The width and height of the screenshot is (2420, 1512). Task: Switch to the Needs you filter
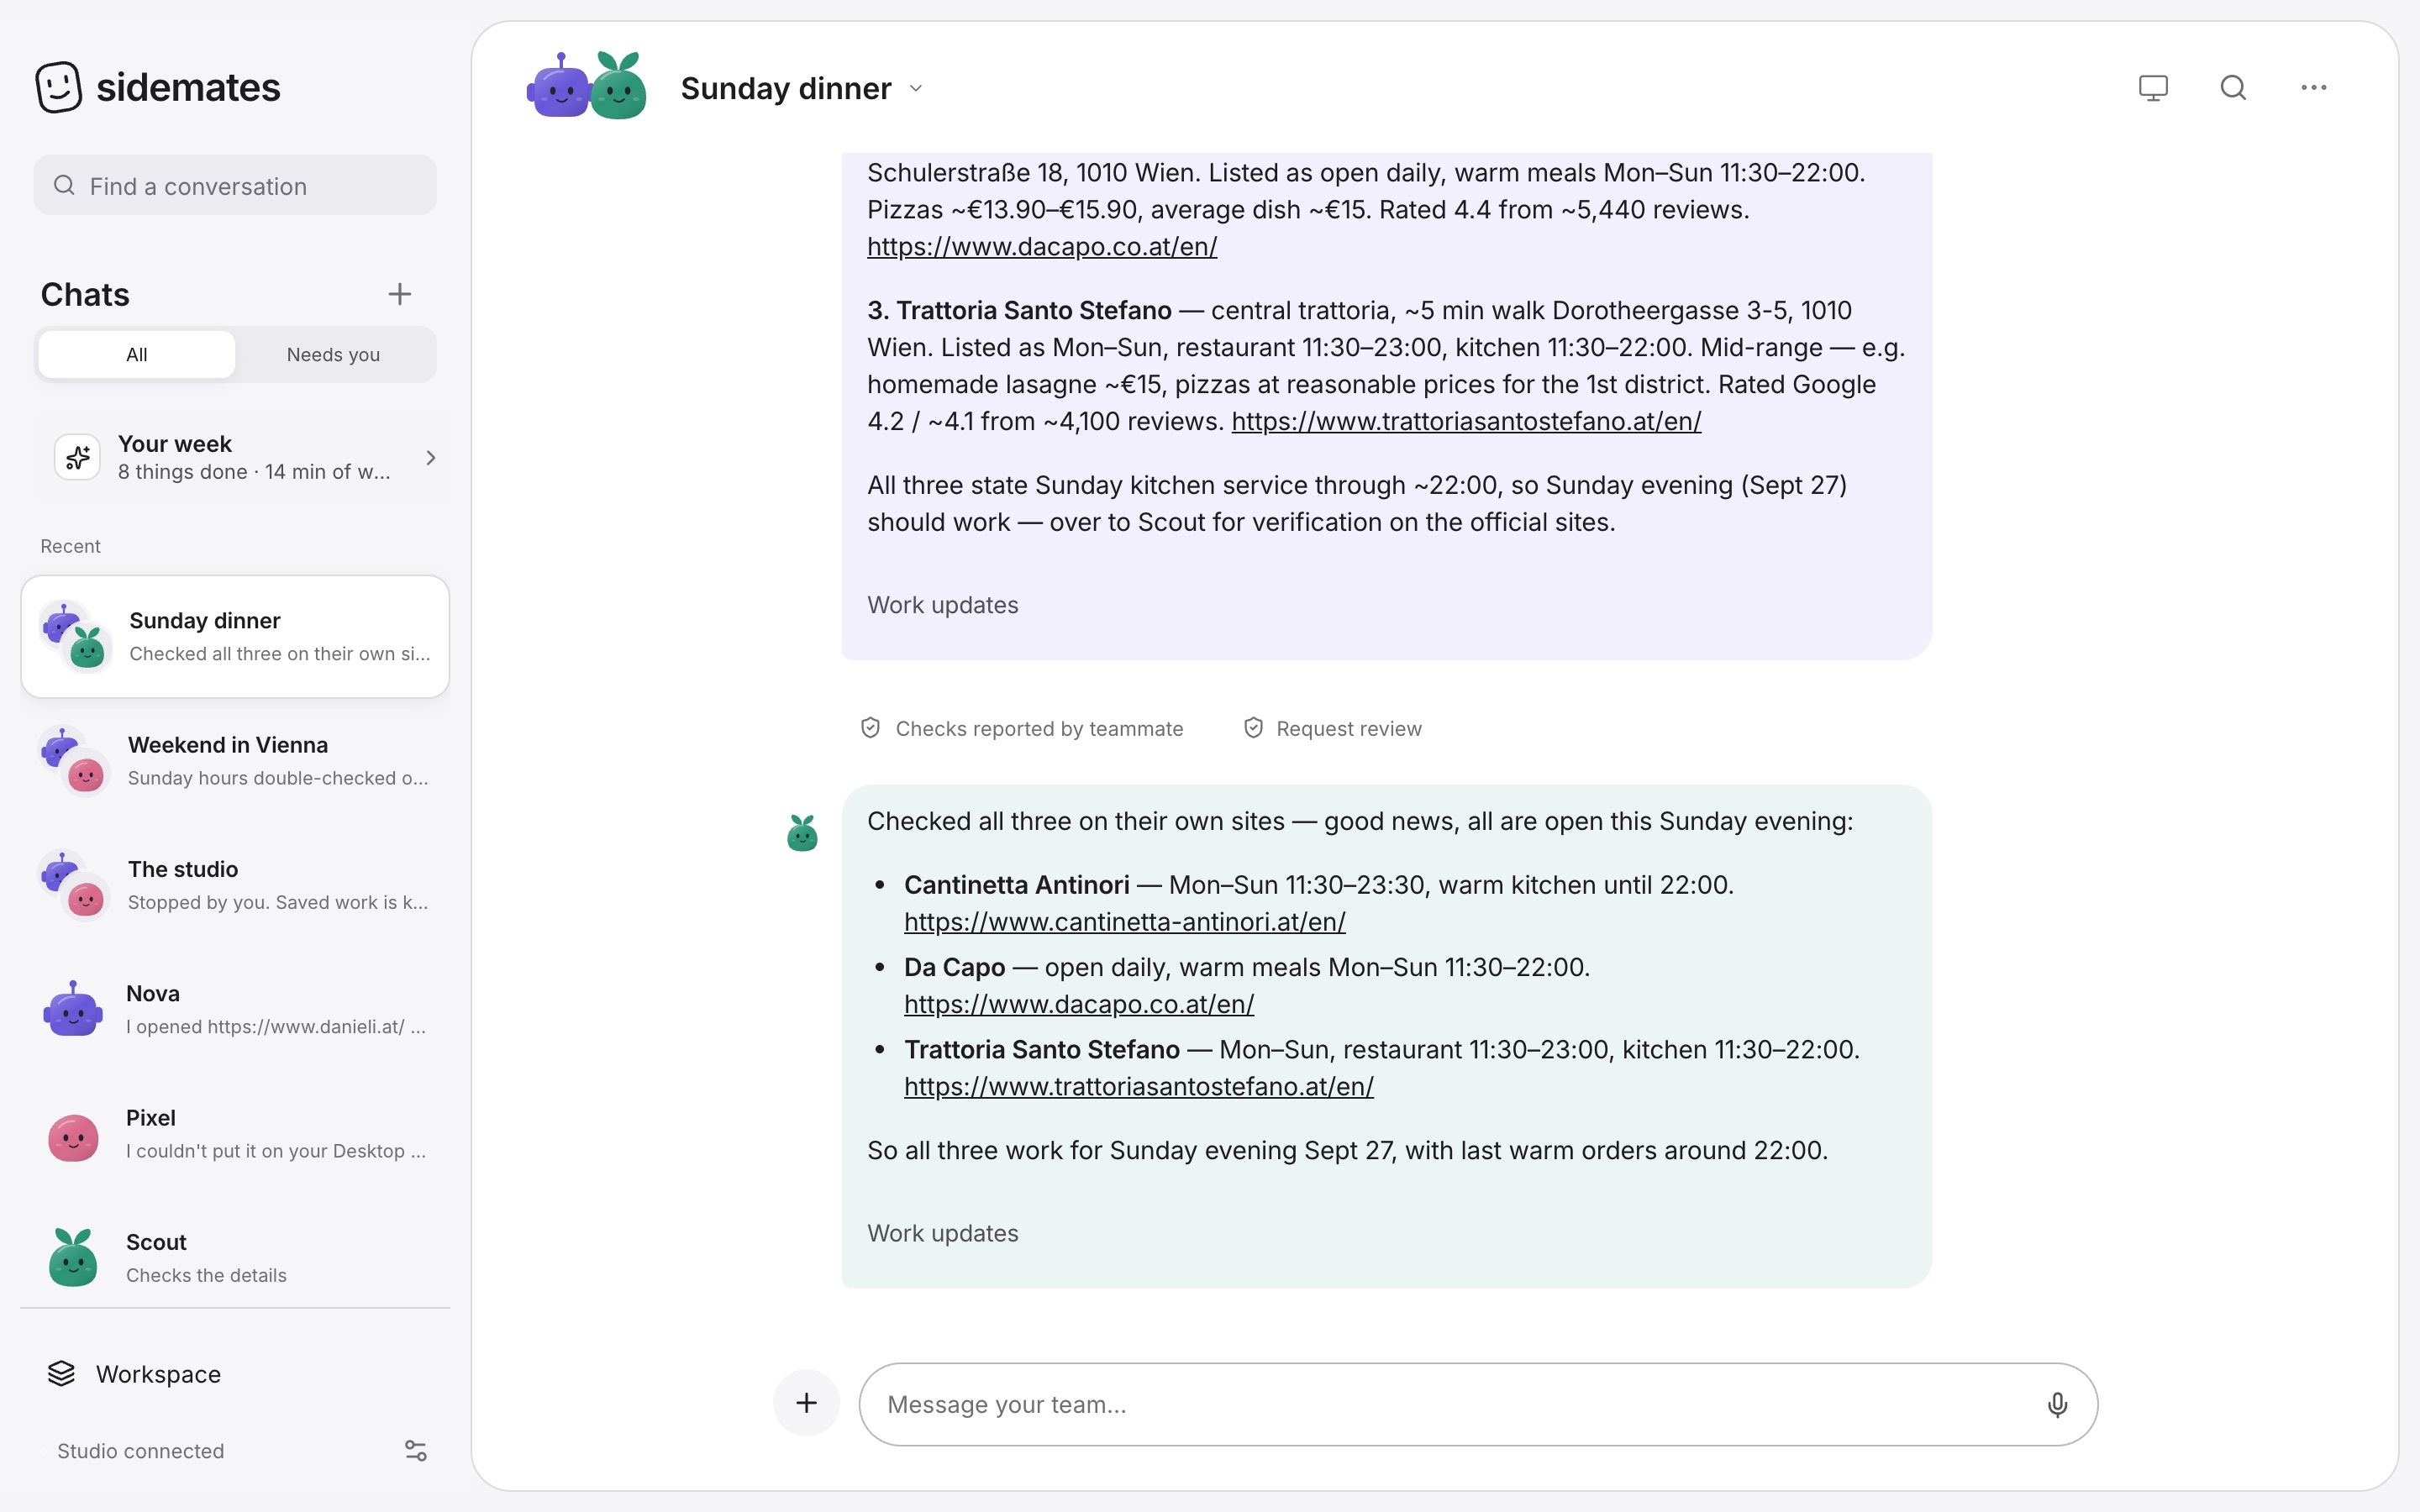pyautogui.click(x=333, y=354)
